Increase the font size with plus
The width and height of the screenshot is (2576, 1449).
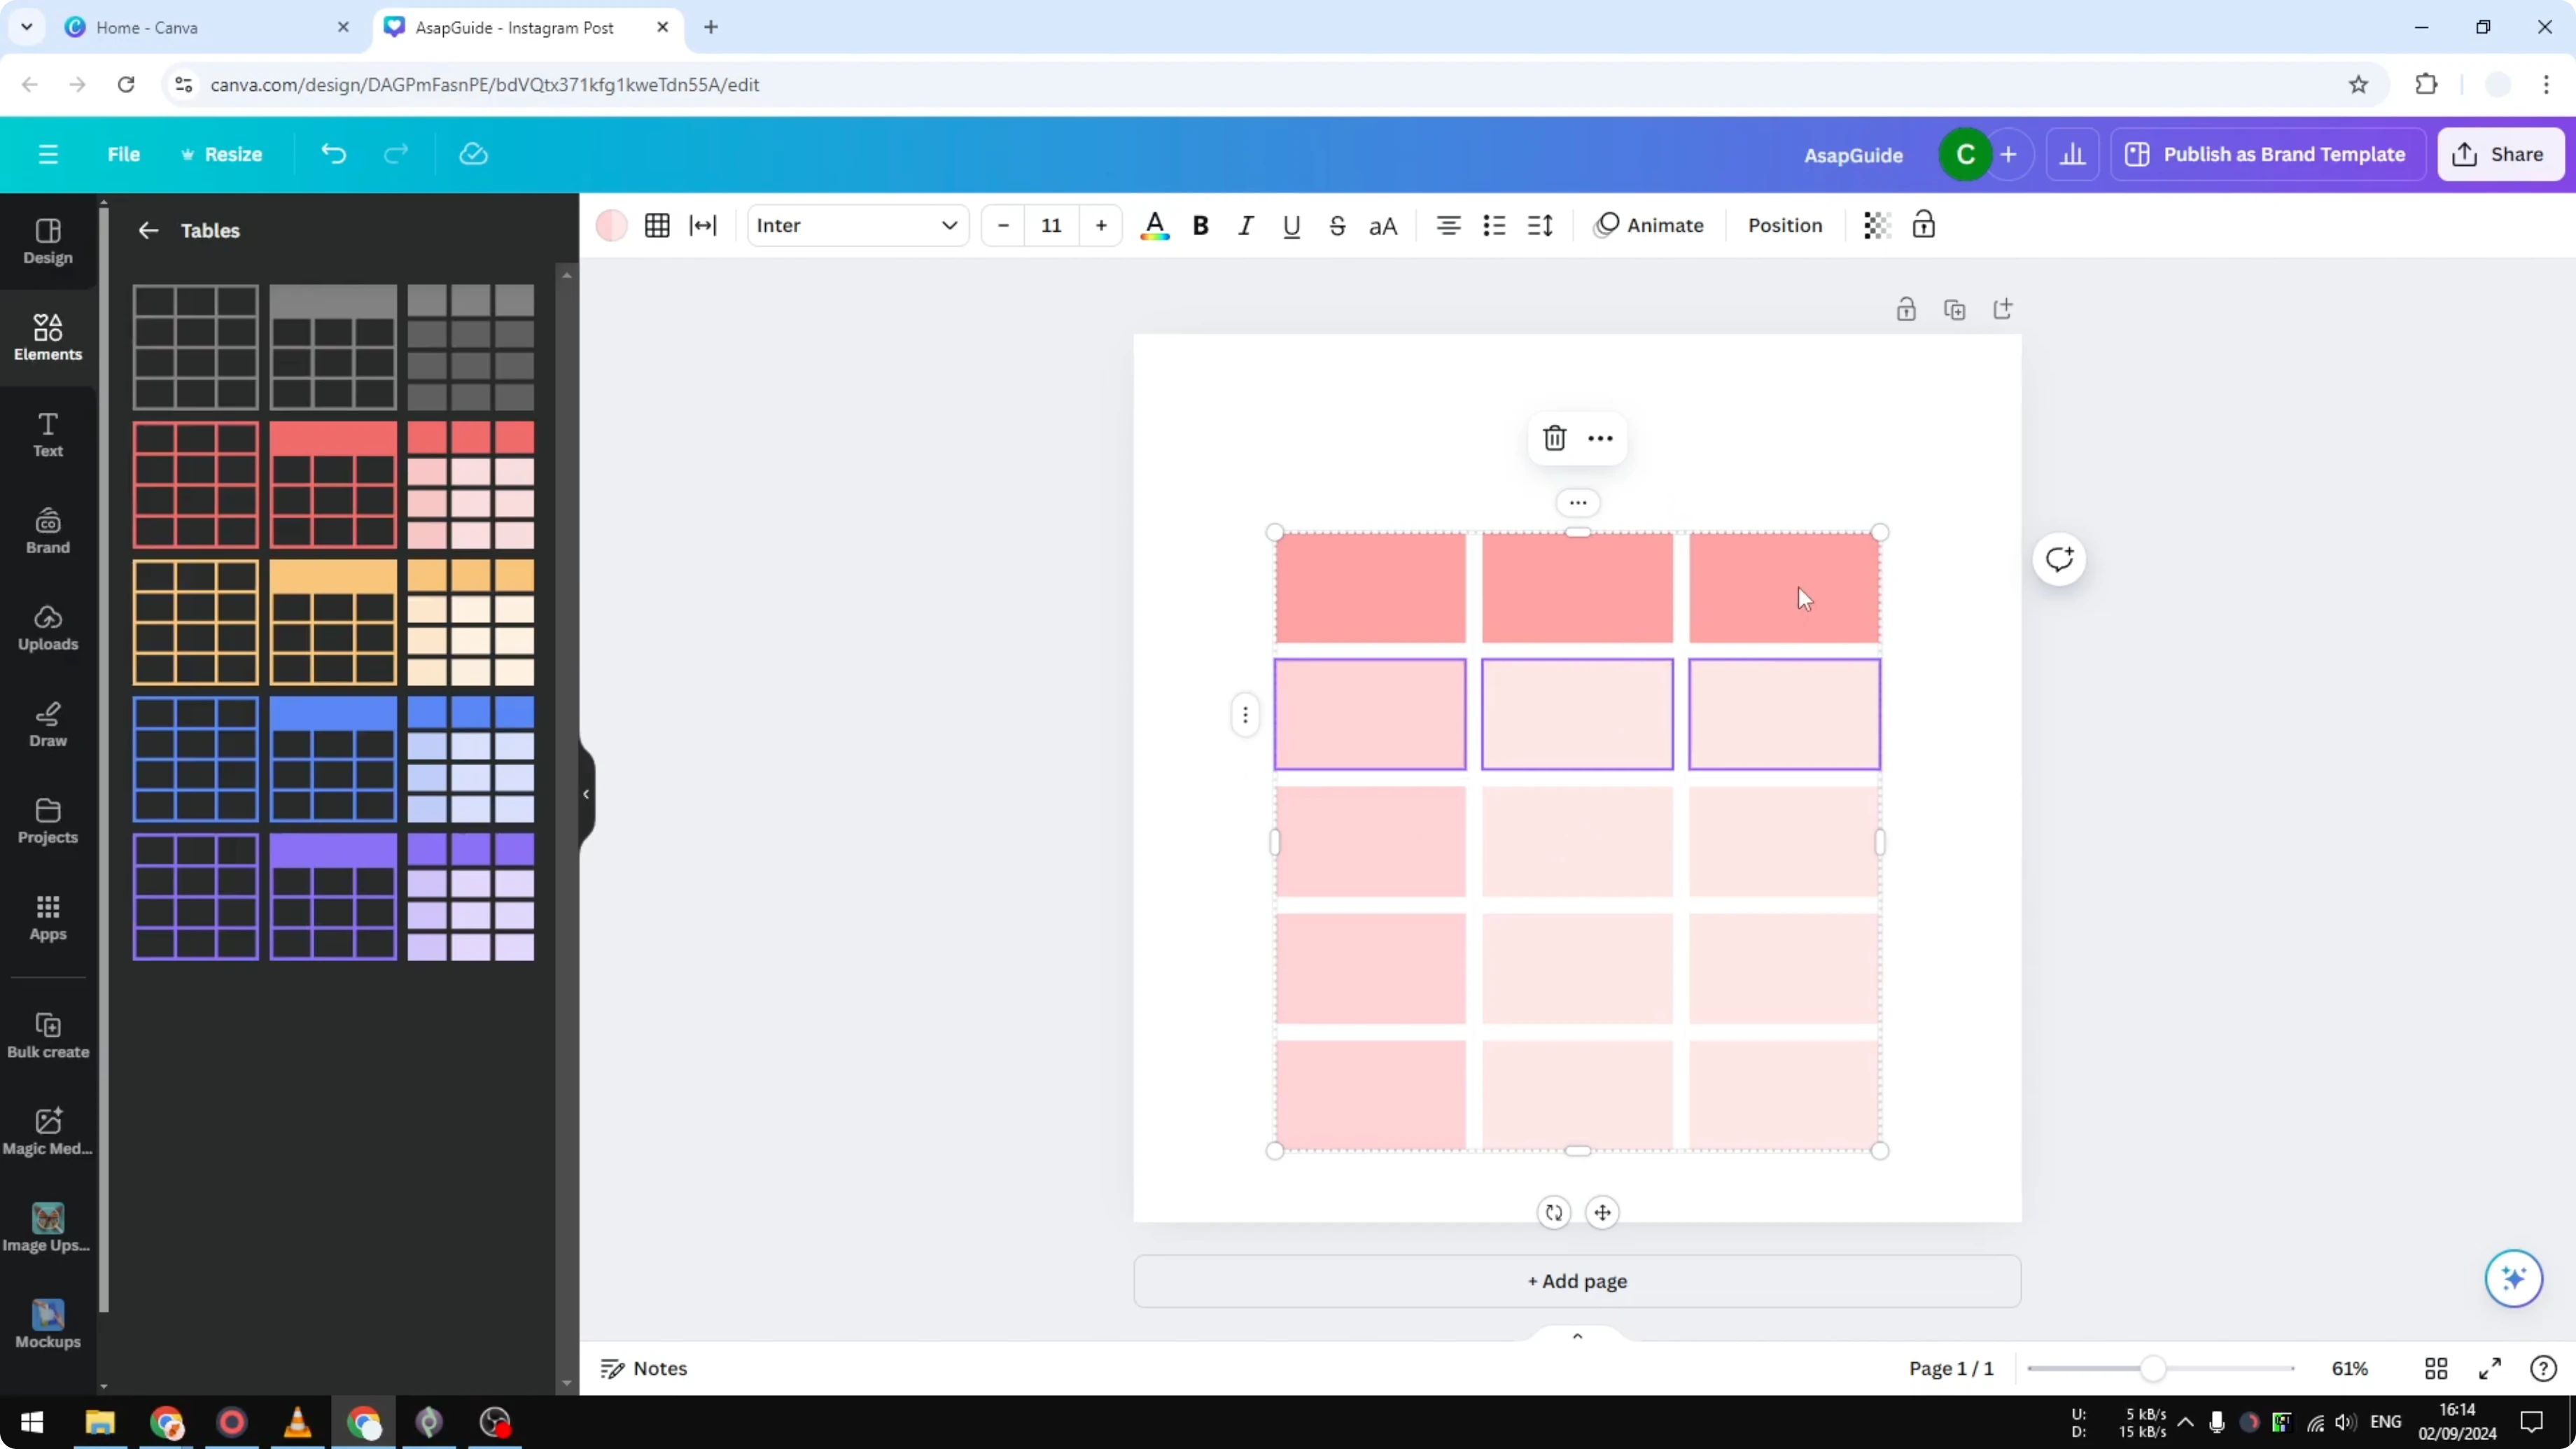(x=1101, y=226)
